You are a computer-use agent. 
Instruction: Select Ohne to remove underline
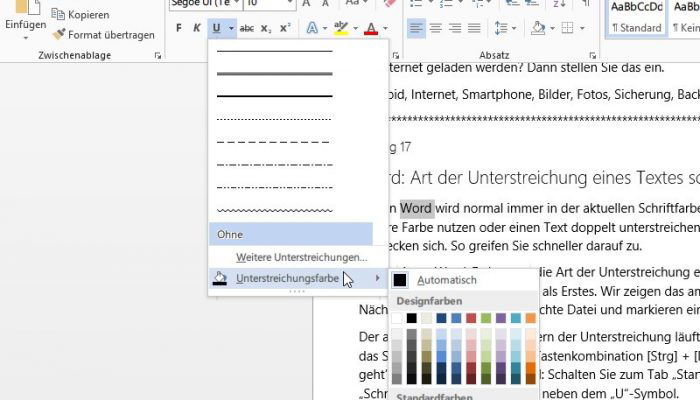tap(291, 234)
